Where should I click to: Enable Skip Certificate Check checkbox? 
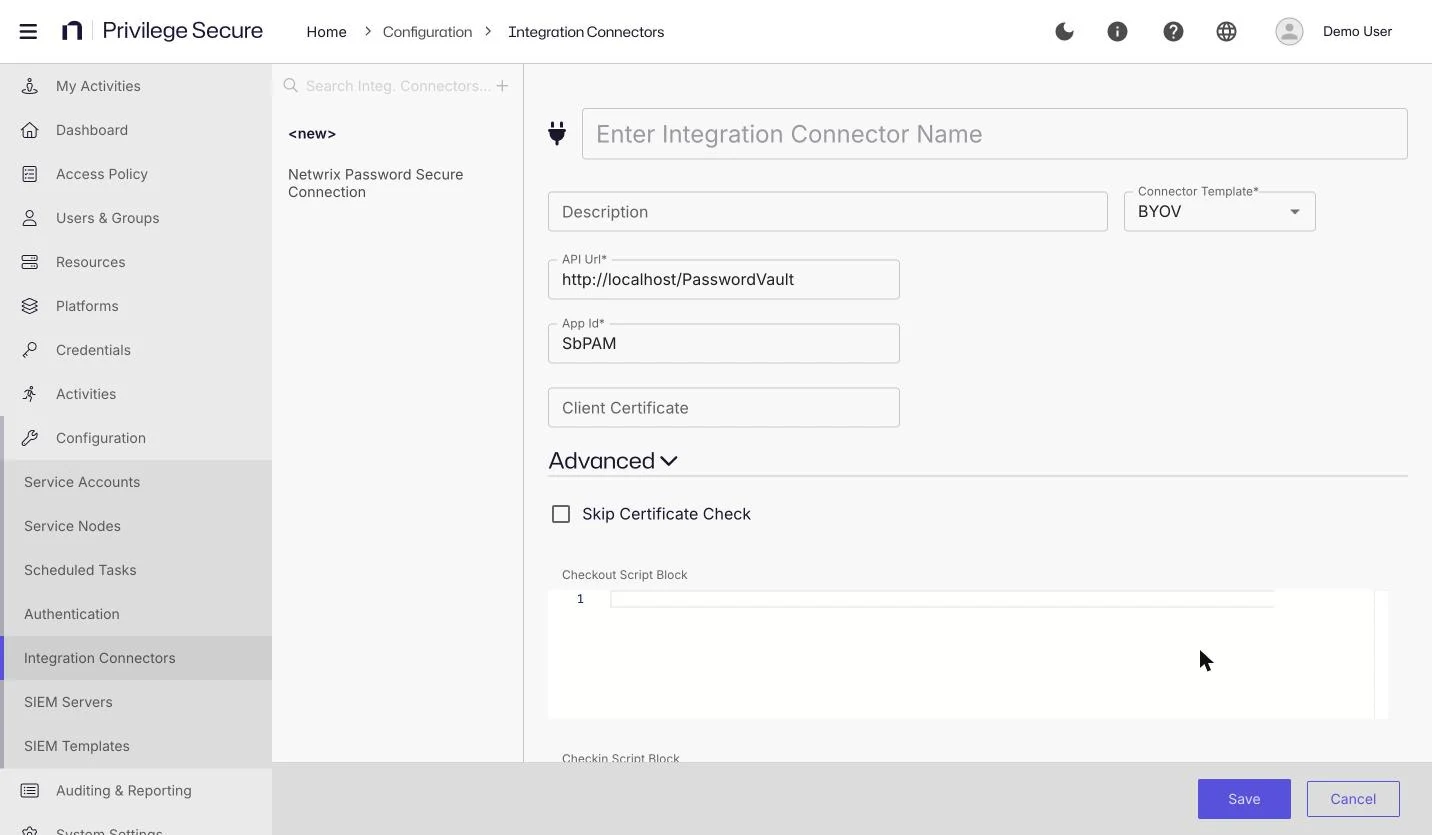tap(561, 514)
